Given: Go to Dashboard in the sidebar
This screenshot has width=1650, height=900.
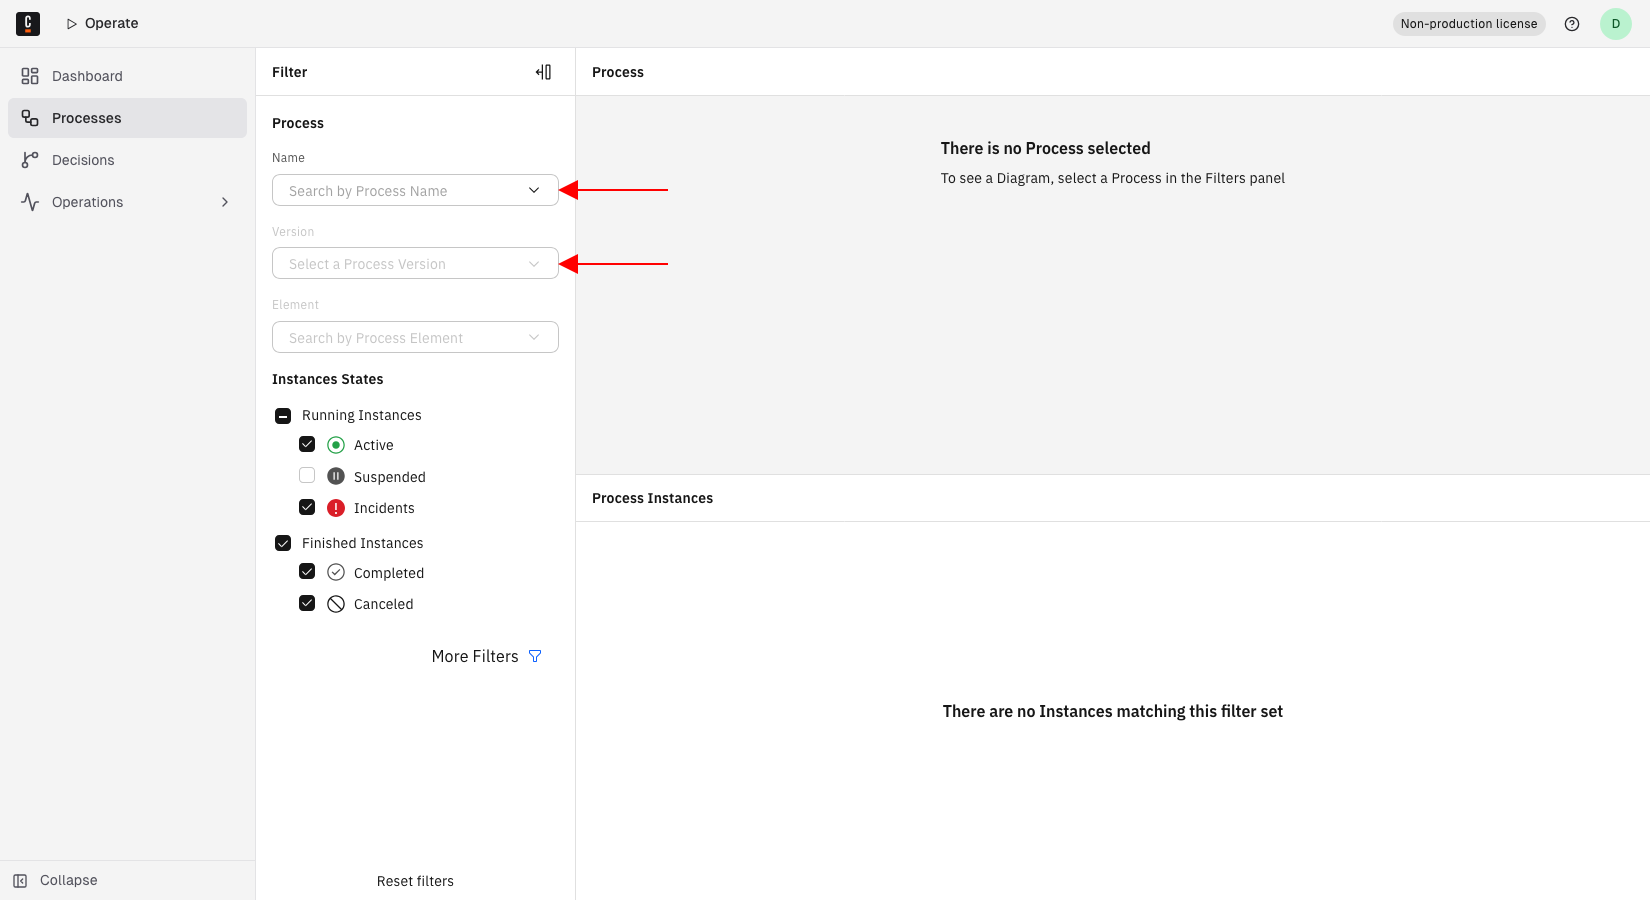Looking at the screenshot, I should coord(127,76).
